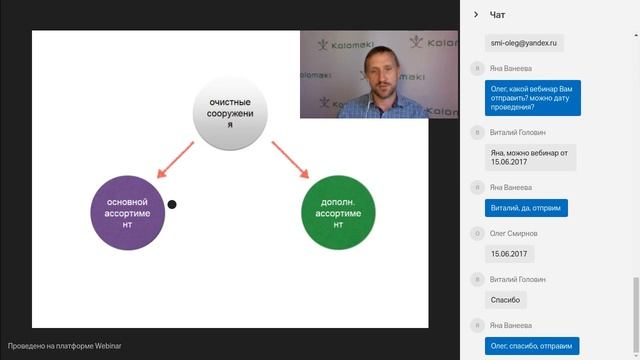Click 'Проведено на платформе Webinar' label
This screenshot has height=360, width=640.
pyautogui.click(x=64, y=346)
